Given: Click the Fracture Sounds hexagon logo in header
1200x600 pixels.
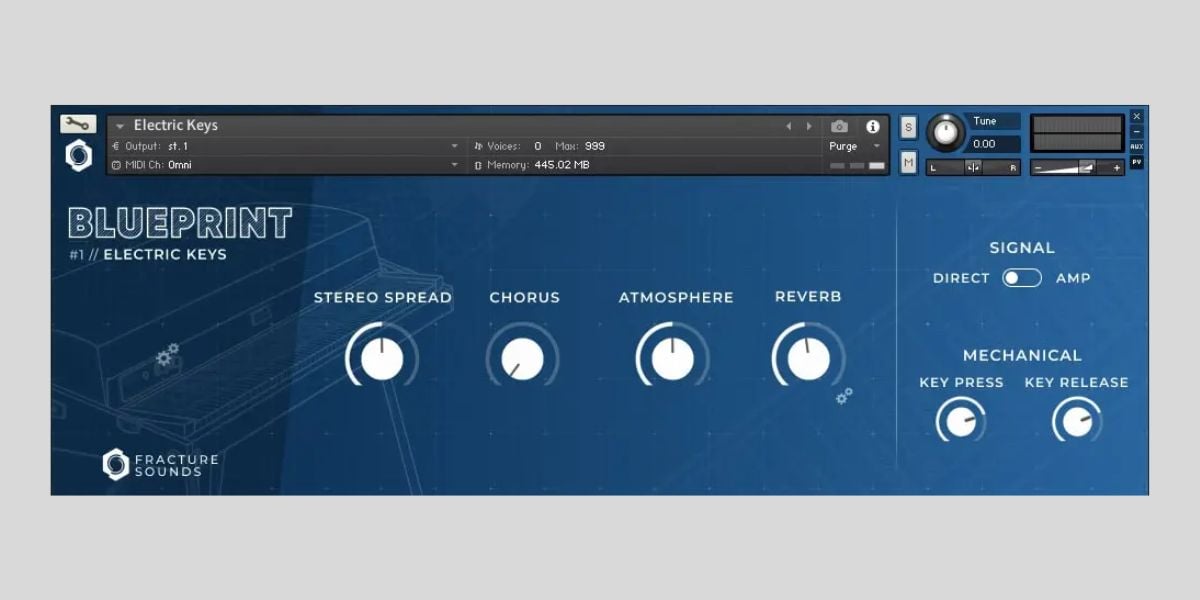Looking at the screenshot, I should coord(79,156).
